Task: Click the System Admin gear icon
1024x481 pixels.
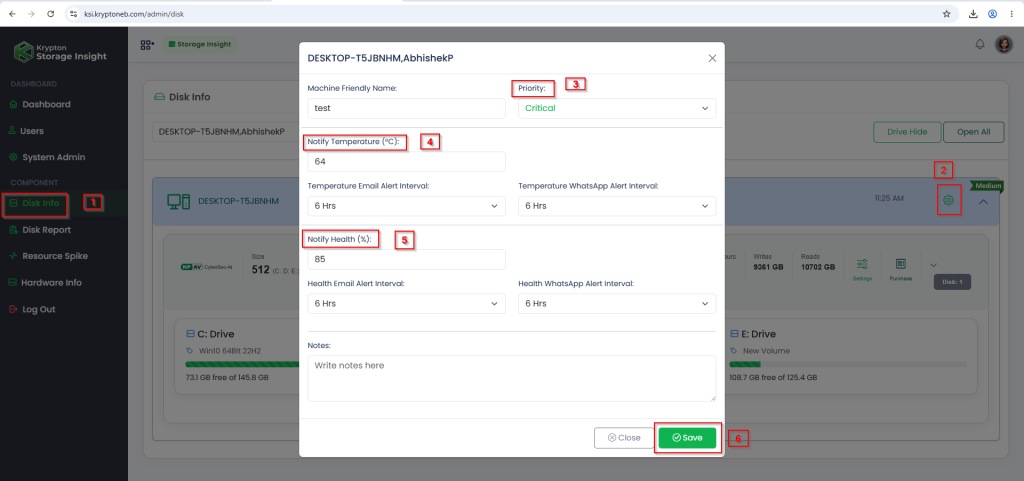Action: coord(13,157)
